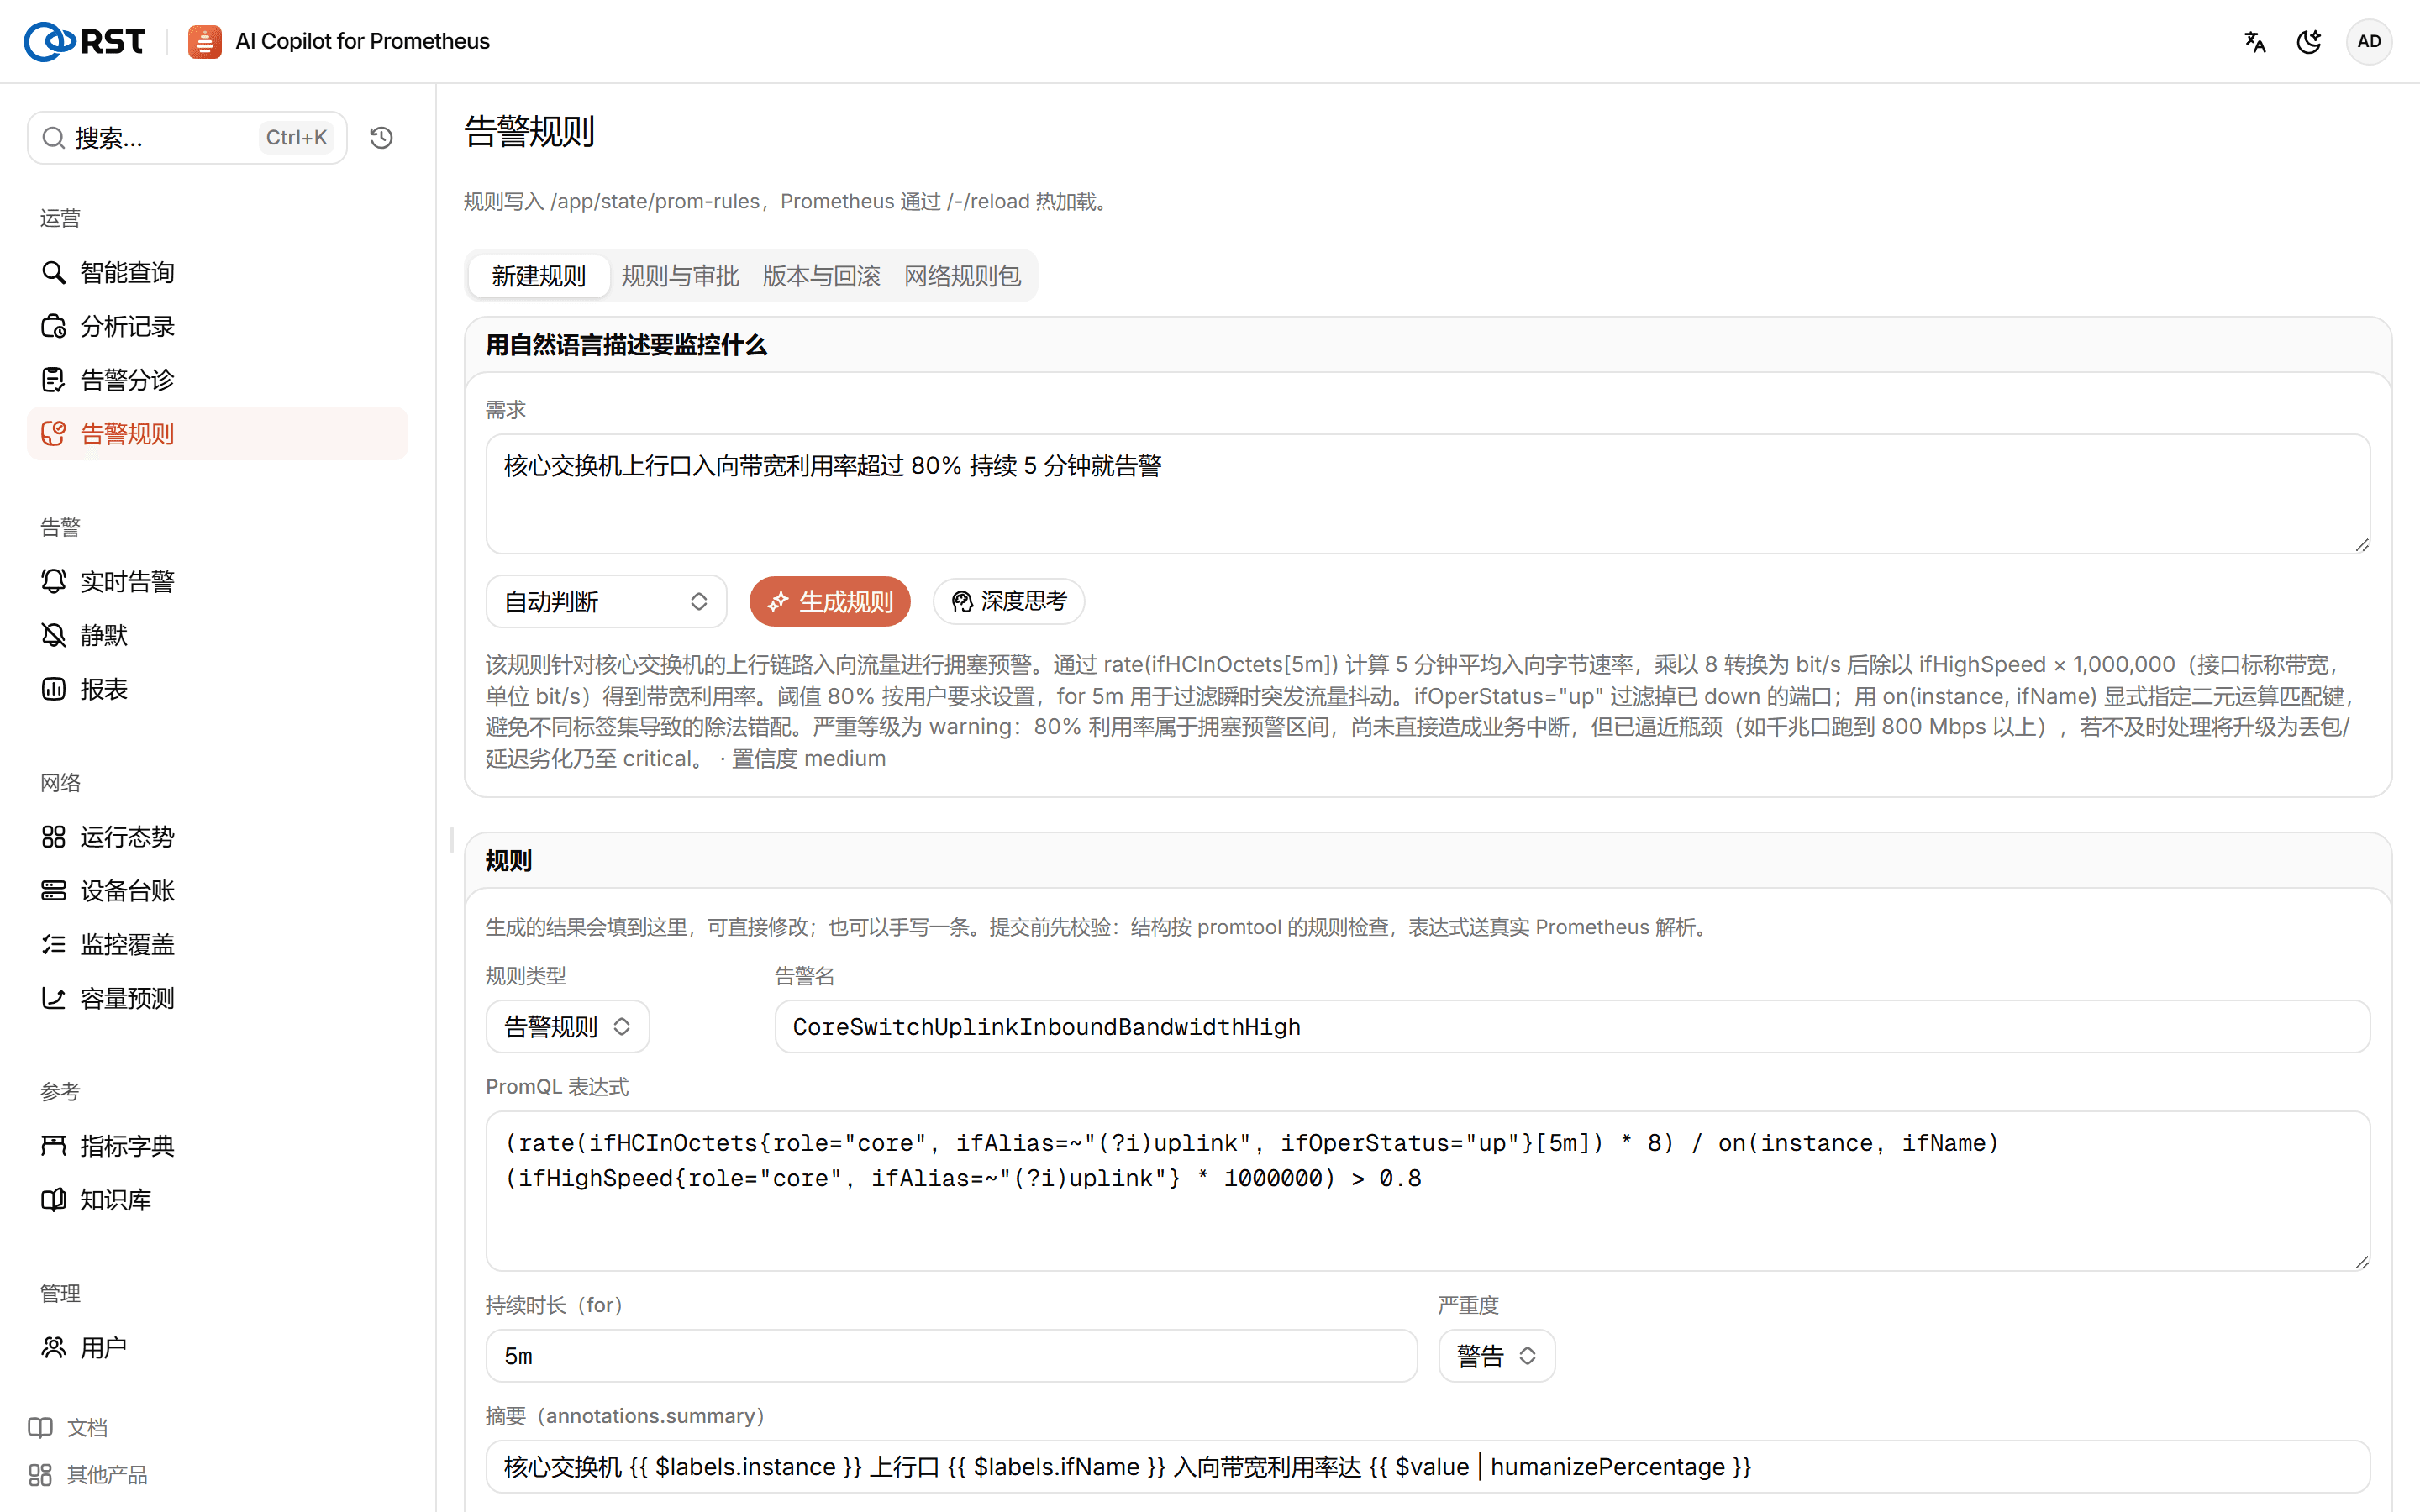Expand the 规则类型 告警规则 dropdown
This screenshot has width=2420, height=1512.
coord(567,1026)
